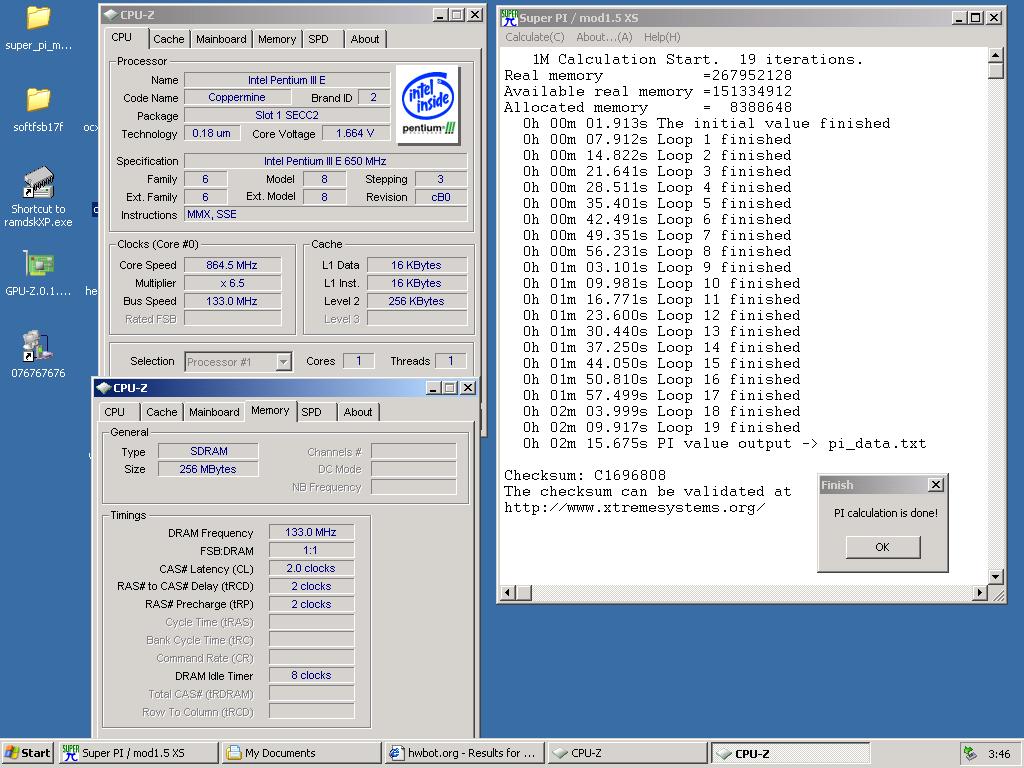
Task: Click the FSB:DRAM 1:1 field
Action: click(311, 550)
